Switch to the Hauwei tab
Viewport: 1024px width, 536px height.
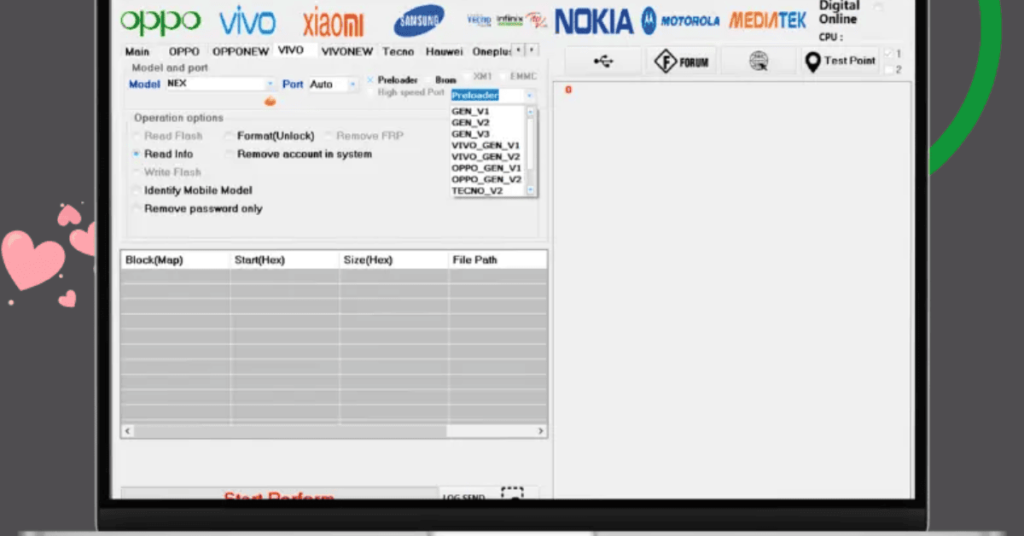444,52
